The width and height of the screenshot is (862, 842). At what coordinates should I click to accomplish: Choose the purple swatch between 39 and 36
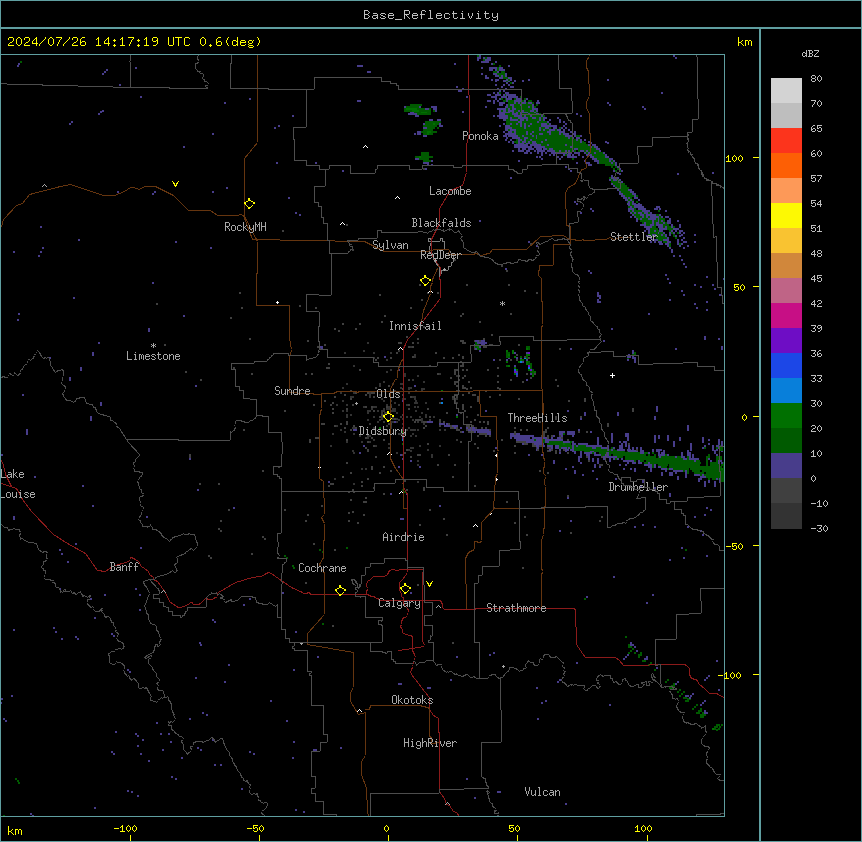point(786,341)
